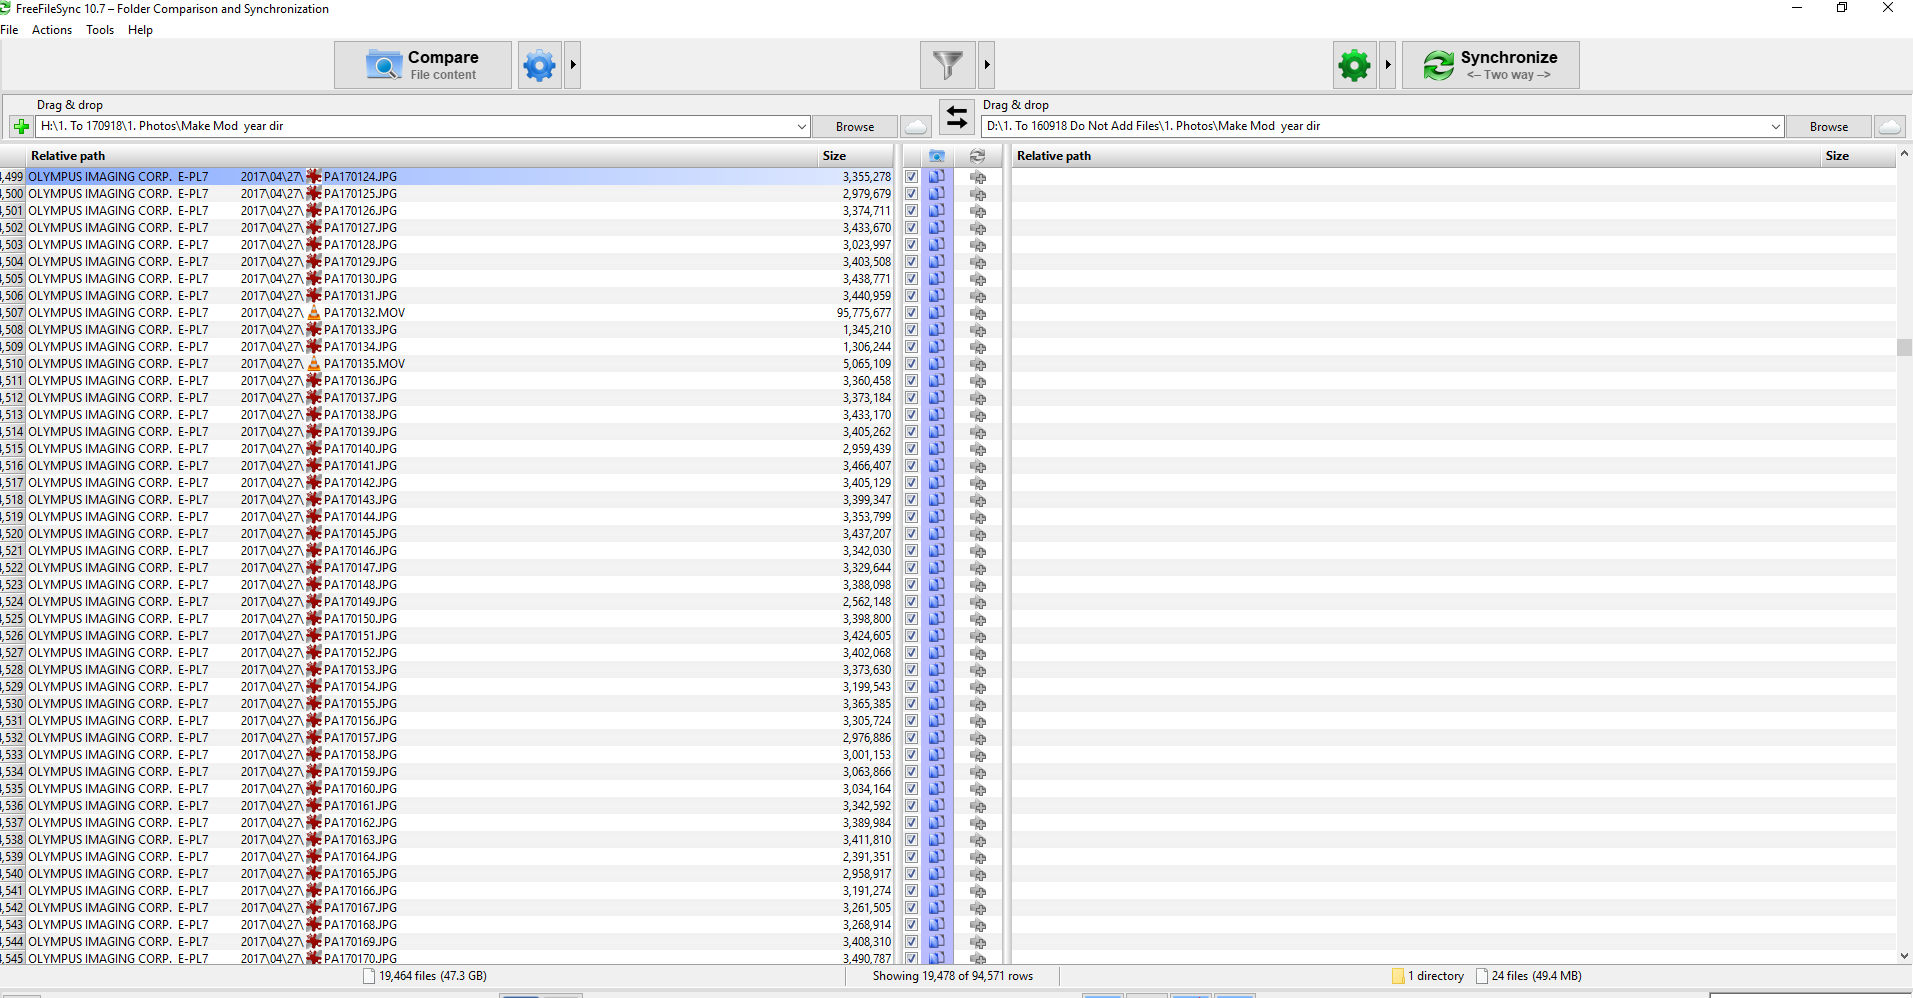Click the VLC icon of PA170132.MOV
The image size is (1913, 998).
coord(314,313)
